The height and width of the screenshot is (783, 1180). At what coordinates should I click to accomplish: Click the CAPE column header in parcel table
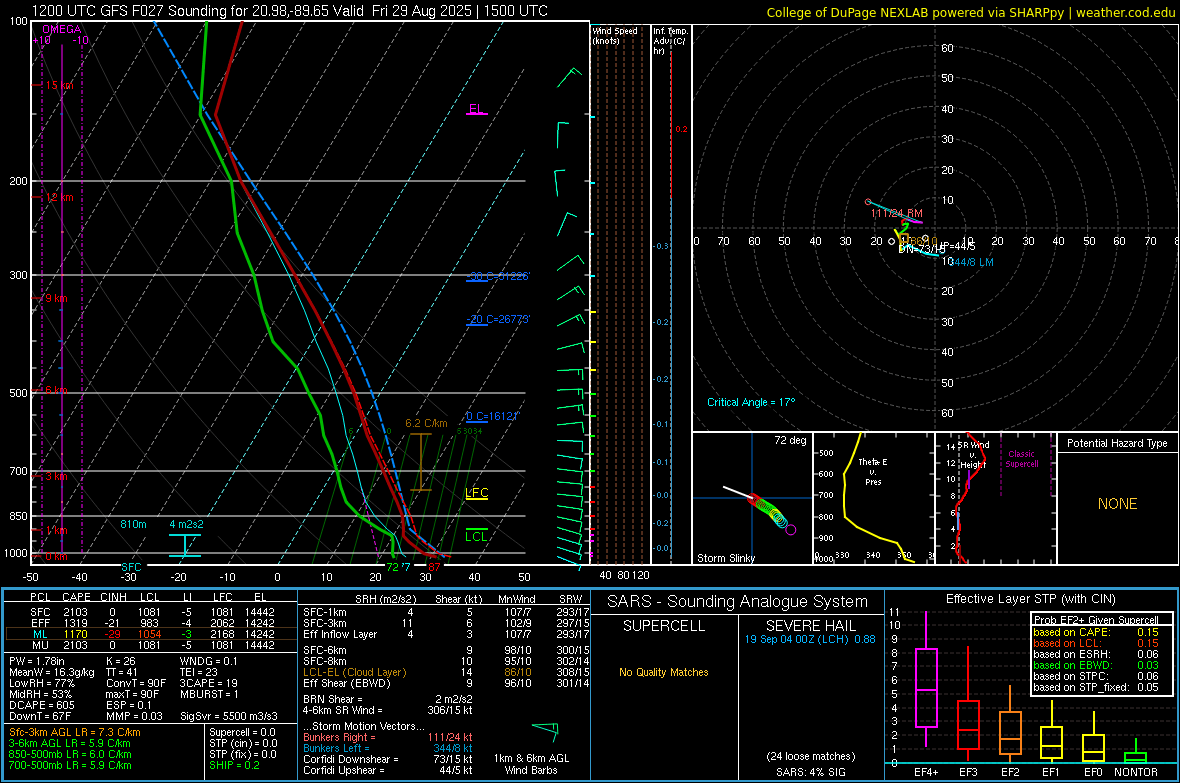76,597
